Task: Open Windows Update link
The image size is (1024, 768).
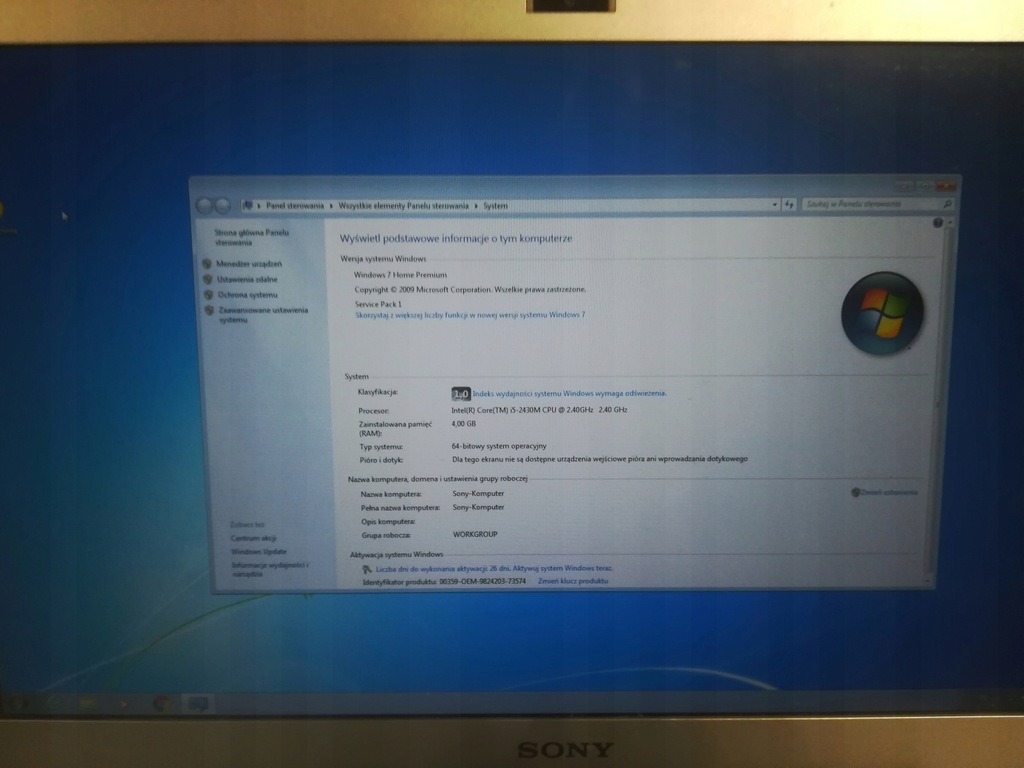Action: pyautogui.click(x=259, y=552)
